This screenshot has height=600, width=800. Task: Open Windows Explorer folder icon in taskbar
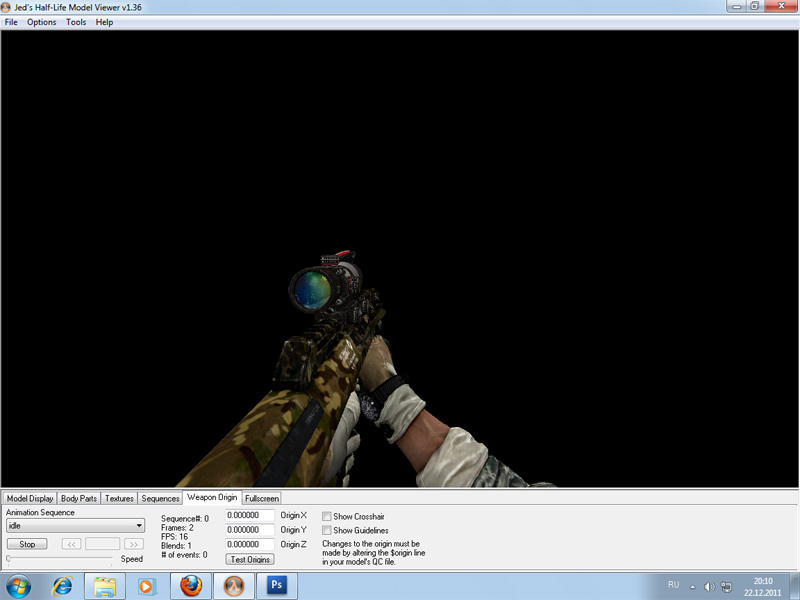click(x=105, y=587)
